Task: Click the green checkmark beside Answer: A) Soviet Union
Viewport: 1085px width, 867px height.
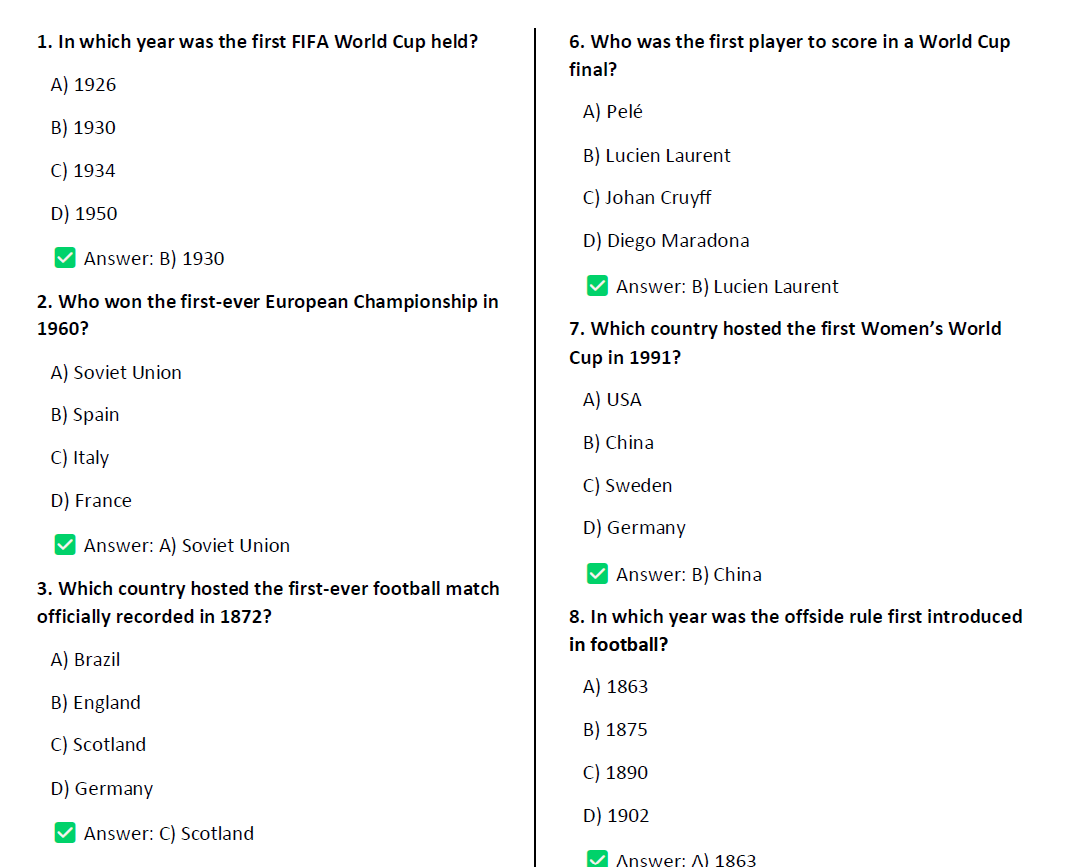Action: pos(65,545)
